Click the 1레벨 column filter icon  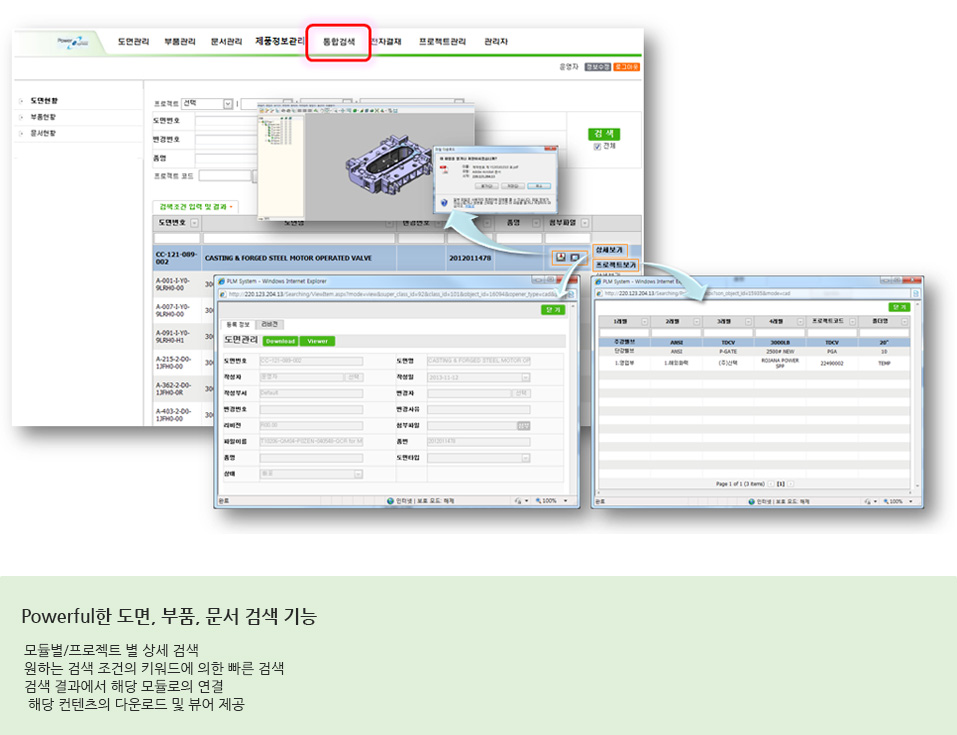[647, 322]
